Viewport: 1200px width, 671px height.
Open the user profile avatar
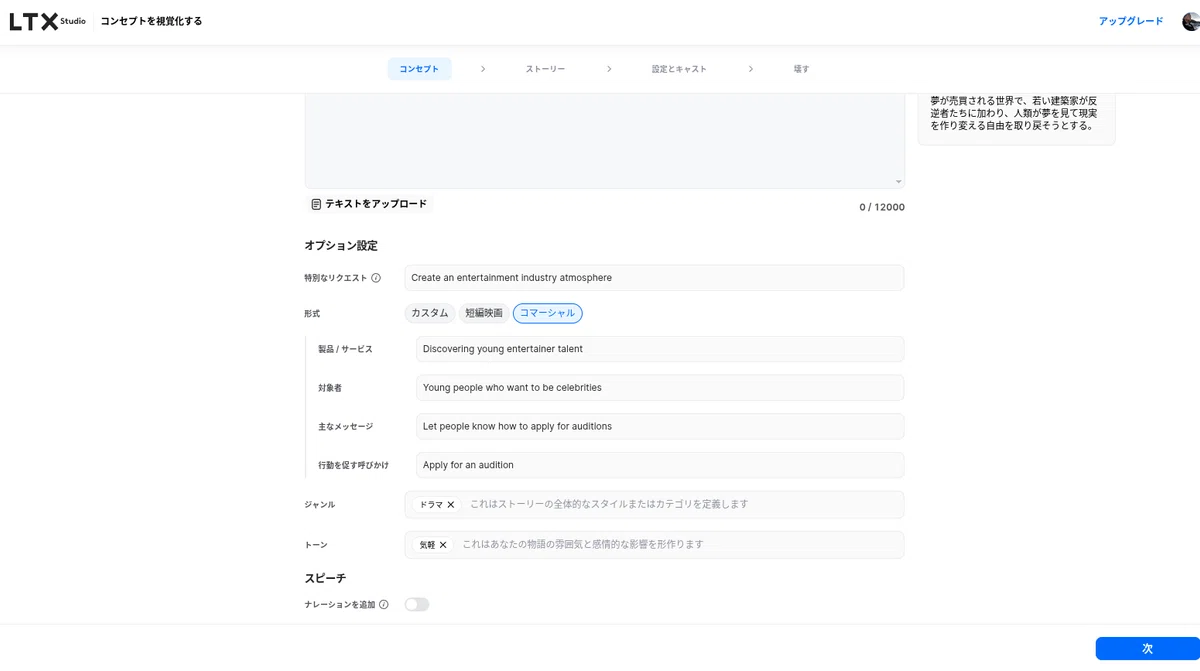click(1190, 21)
